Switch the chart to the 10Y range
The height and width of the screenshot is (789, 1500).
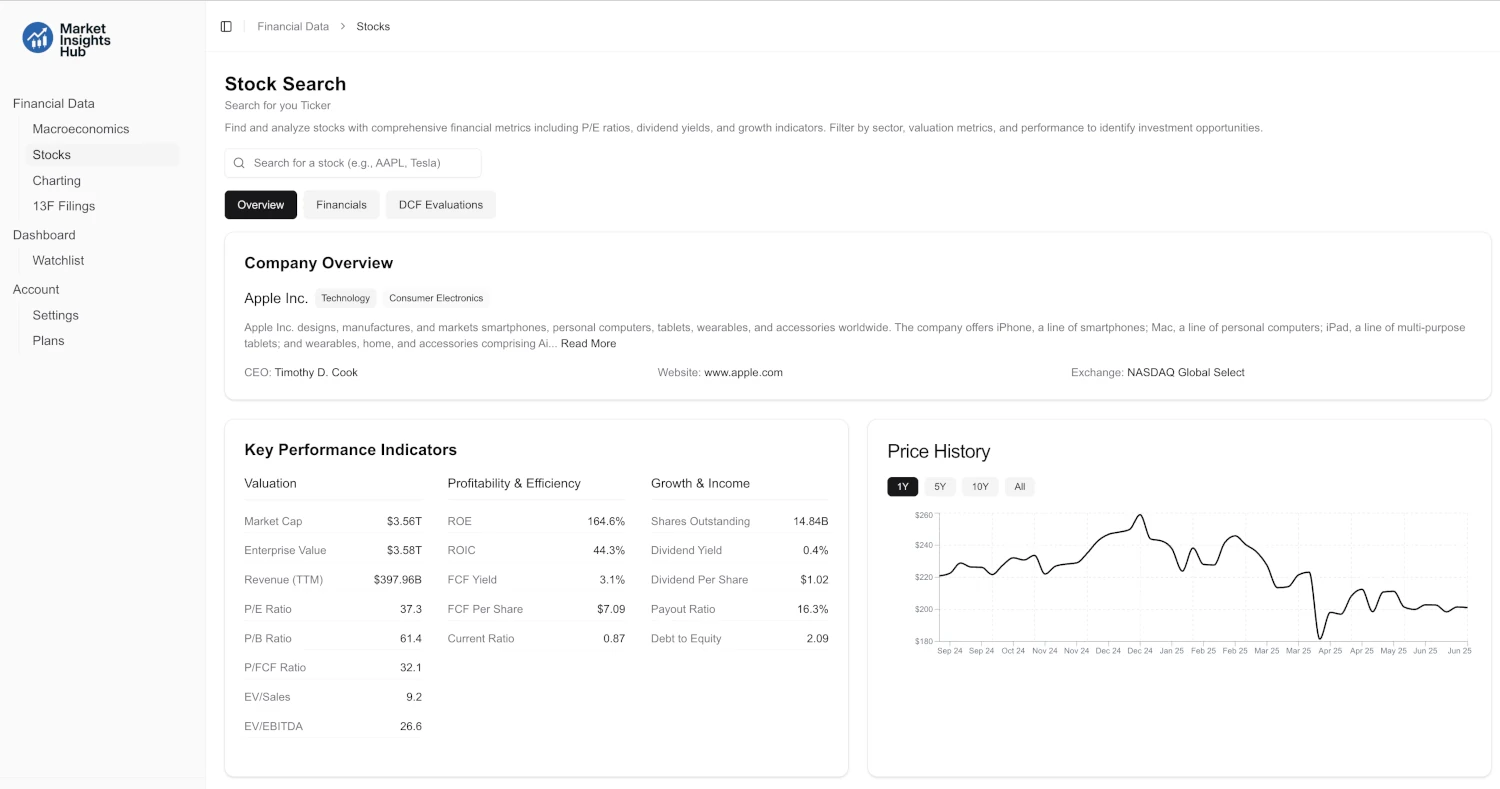(x=979, y=486)
